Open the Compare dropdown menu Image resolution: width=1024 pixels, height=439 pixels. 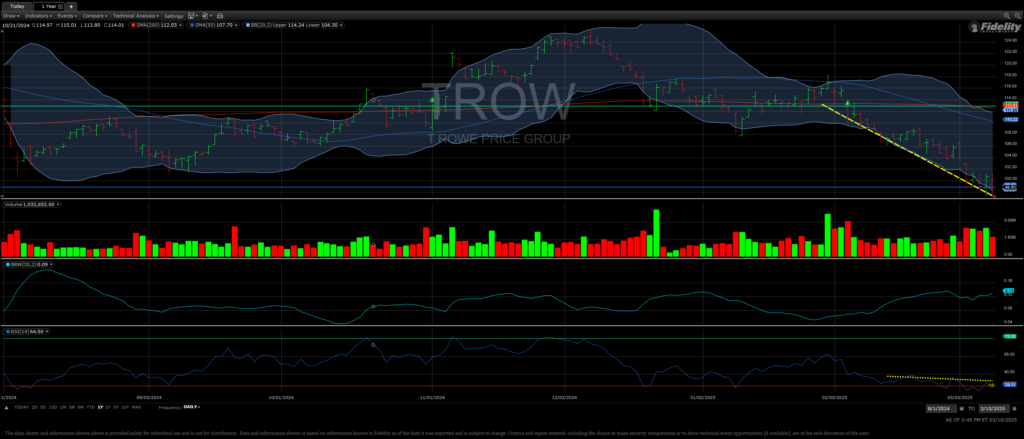pos(95,16)
